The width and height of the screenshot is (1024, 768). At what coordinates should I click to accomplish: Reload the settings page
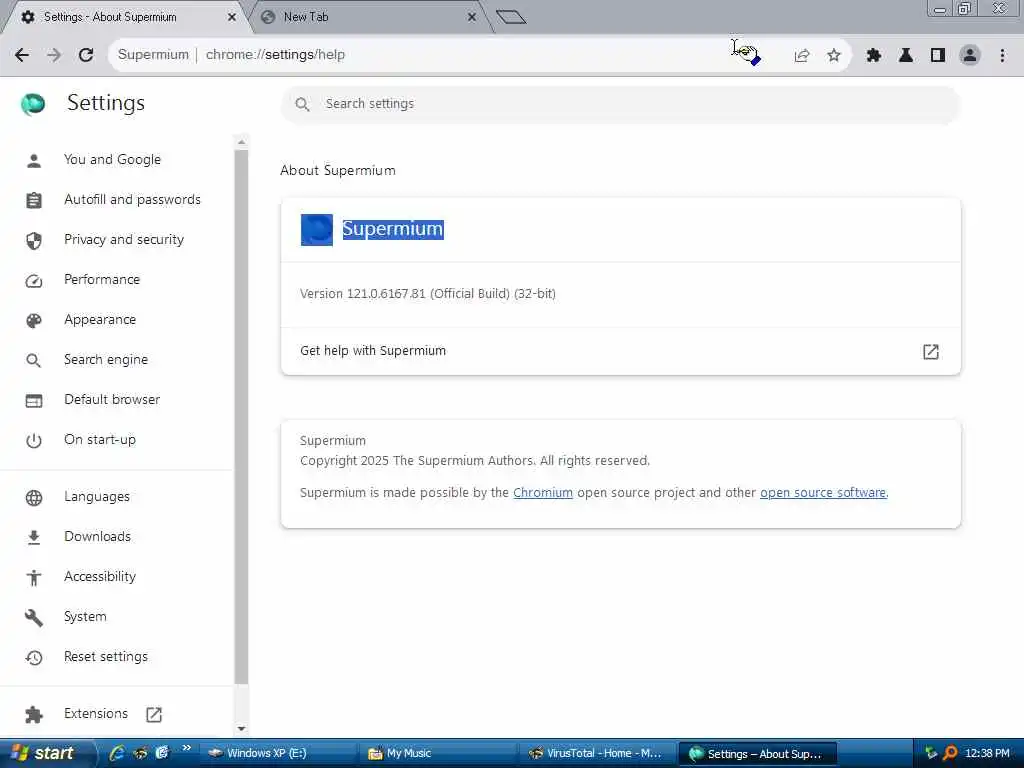(86, 55)
